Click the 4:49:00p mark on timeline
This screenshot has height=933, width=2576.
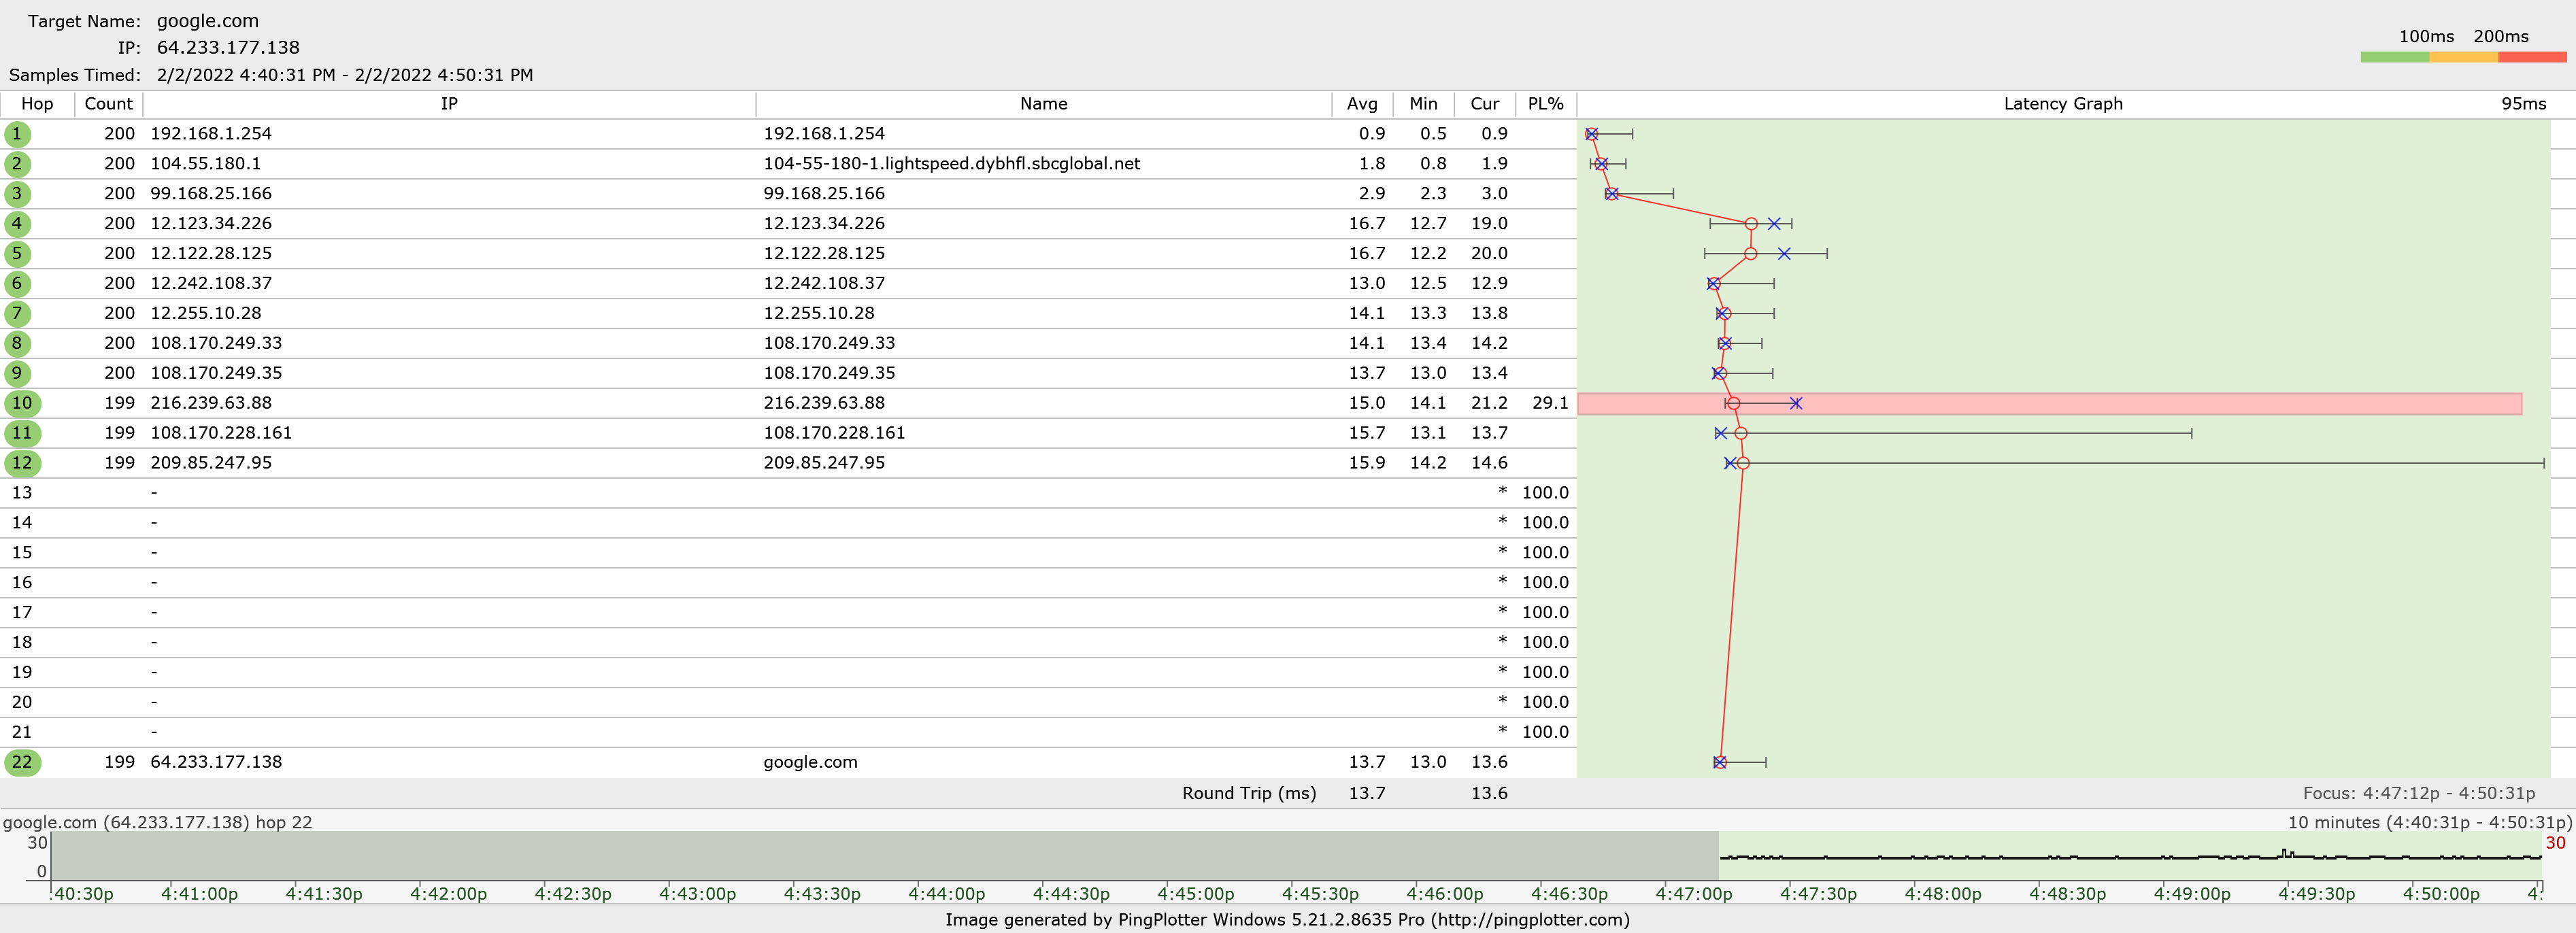click(x=2191, y=893)
